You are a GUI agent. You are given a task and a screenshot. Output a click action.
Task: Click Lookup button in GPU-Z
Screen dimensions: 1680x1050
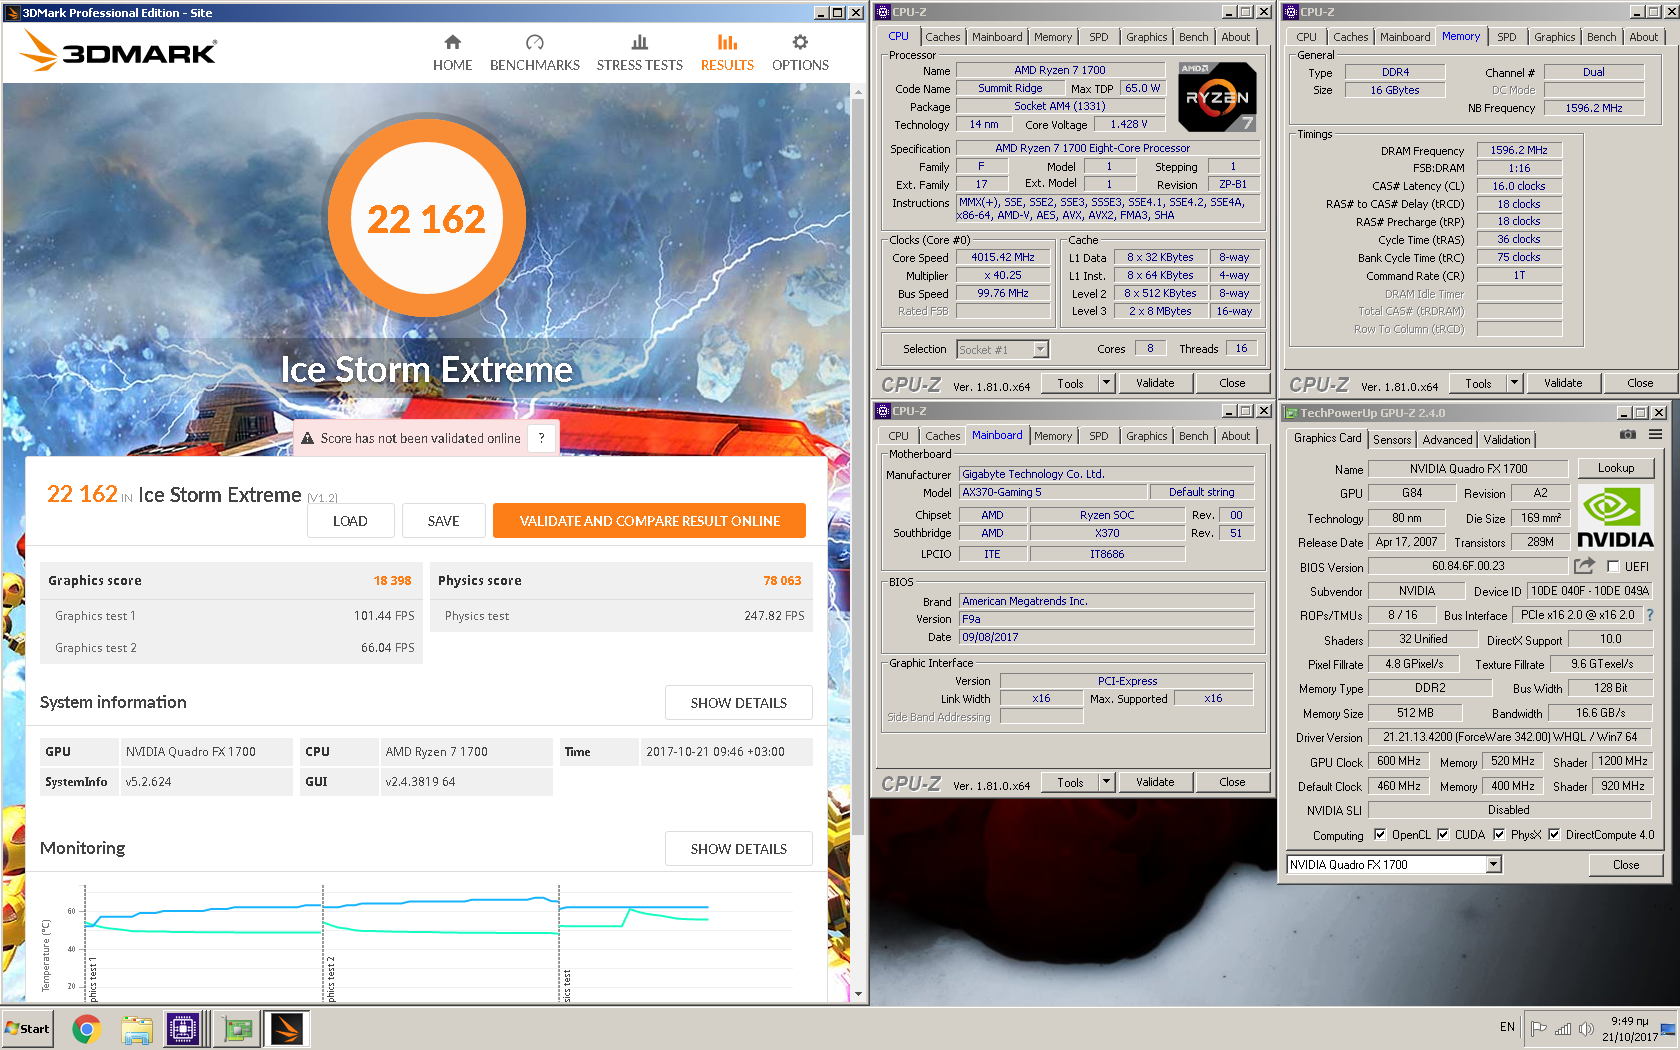click(1615, 468)
